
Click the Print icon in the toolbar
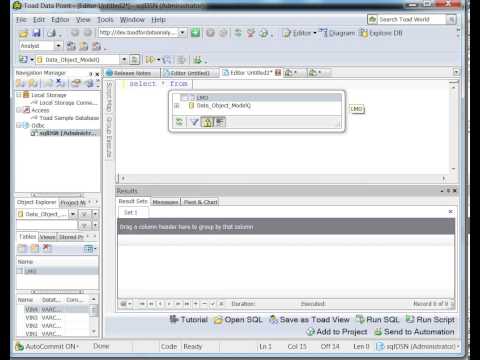(52, 33)
